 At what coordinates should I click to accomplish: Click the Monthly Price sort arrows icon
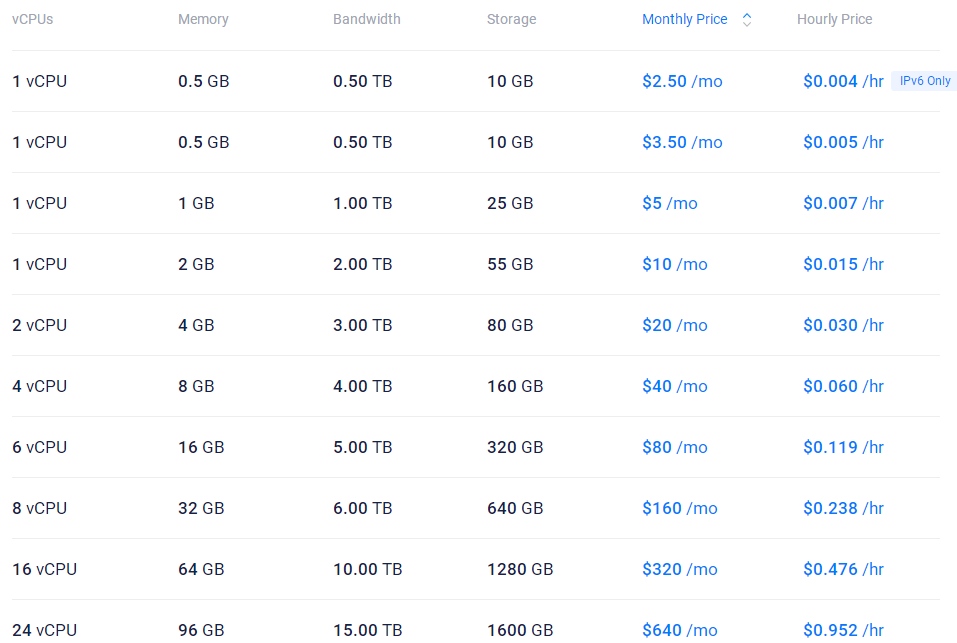747,19
